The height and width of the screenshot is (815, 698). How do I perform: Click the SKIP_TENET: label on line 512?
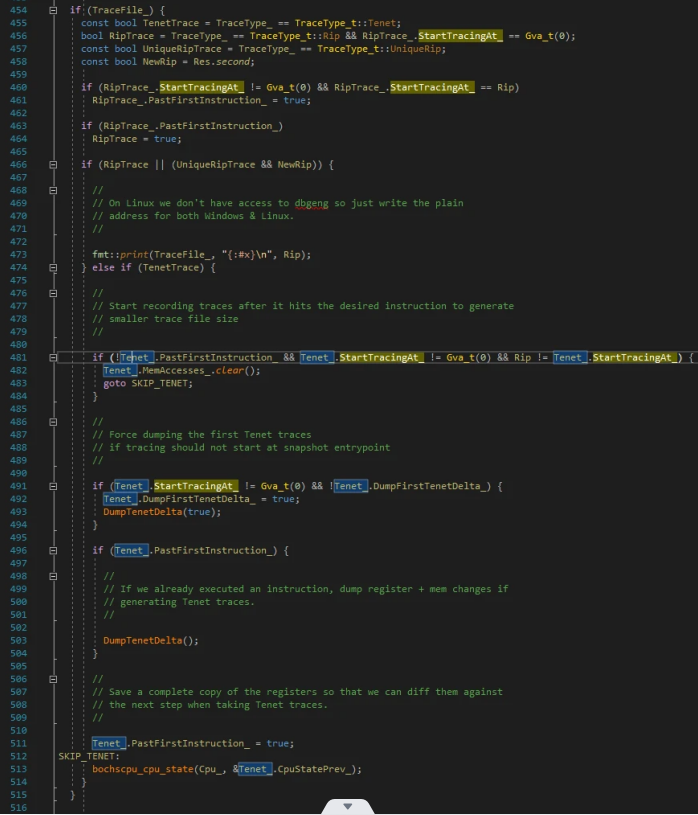coord(89,756)
